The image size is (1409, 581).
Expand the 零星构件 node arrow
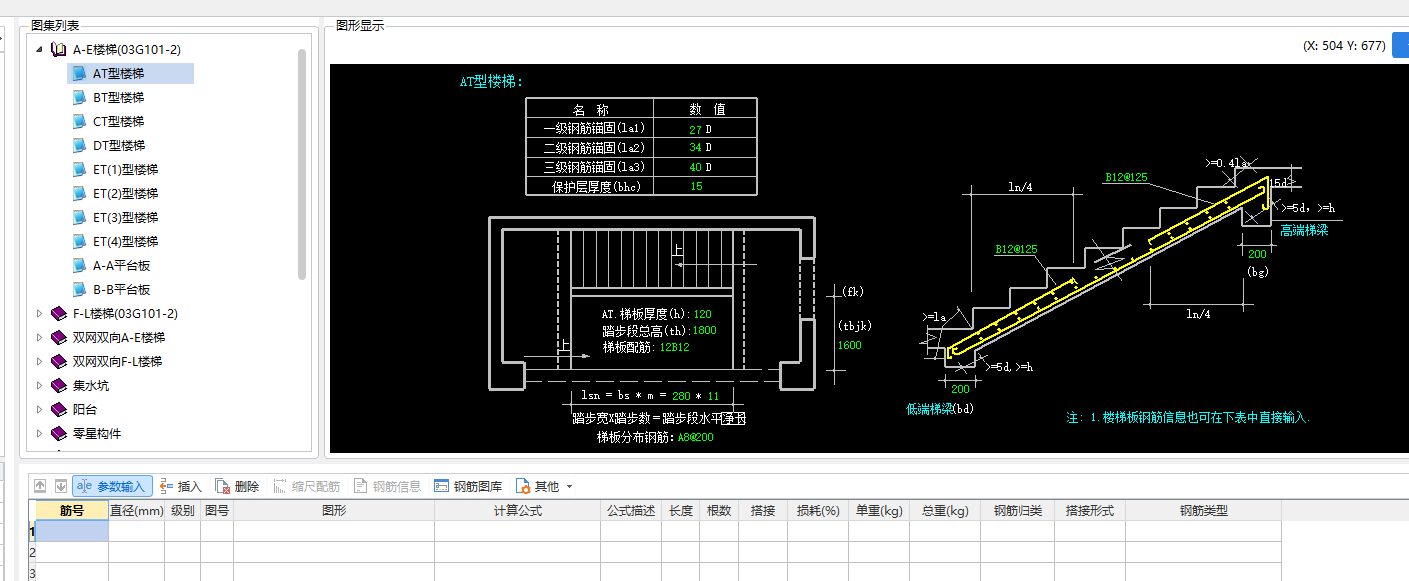tap(39, 433)
